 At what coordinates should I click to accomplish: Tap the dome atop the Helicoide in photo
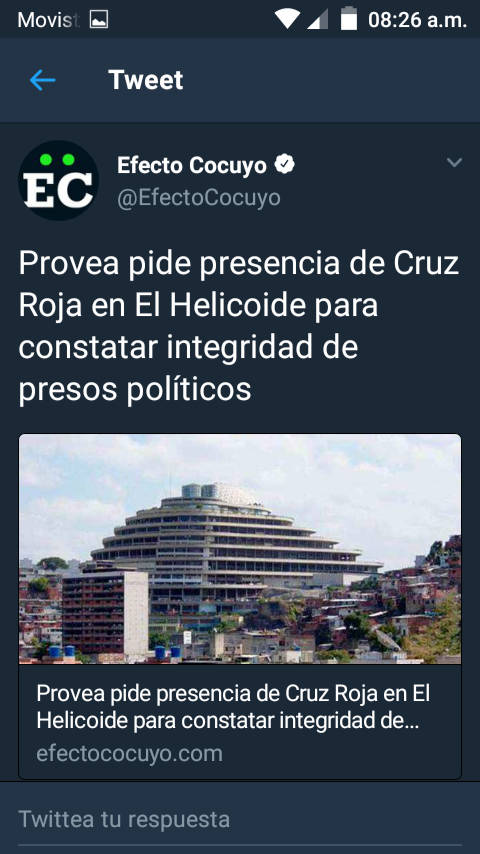(220, 493)
